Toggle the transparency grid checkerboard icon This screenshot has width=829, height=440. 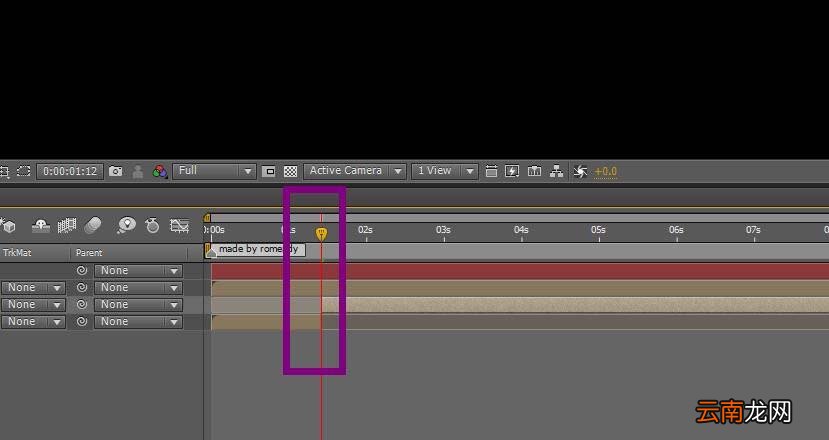[290, 171]
